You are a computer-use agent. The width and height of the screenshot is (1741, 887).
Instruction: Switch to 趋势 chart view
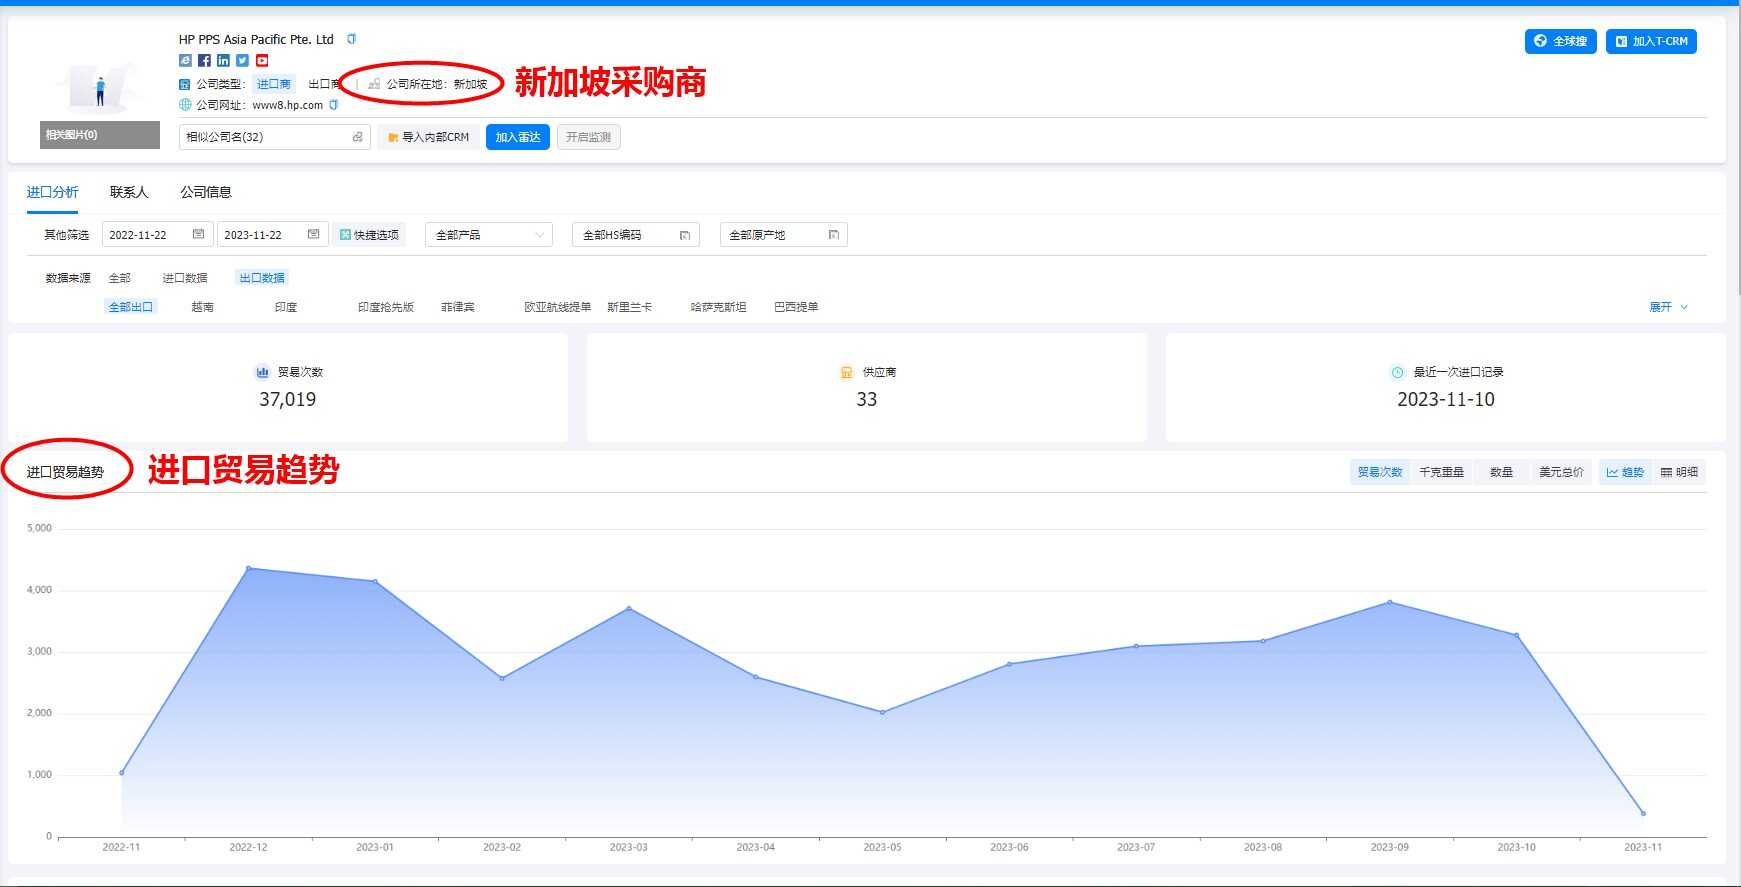pyautogui.click(x=1625, y=472)
